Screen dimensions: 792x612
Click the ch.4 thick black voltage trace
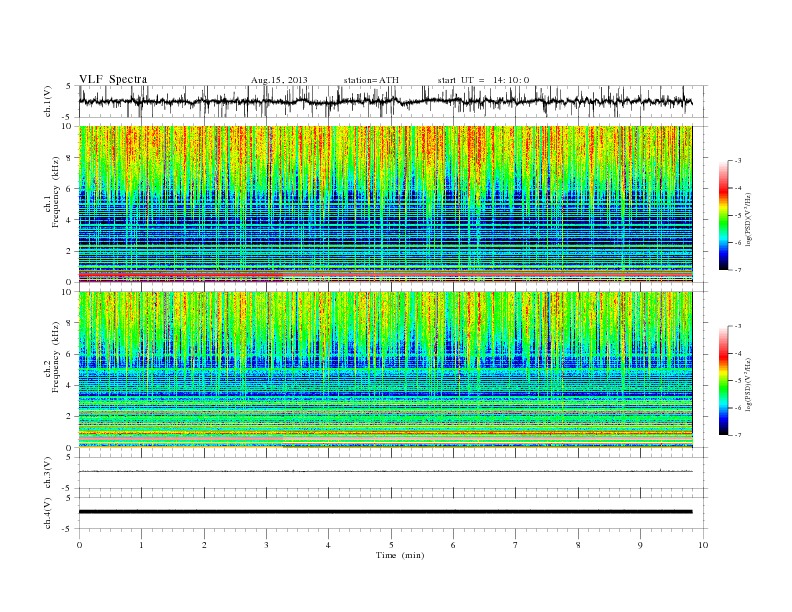click(386, 512)
